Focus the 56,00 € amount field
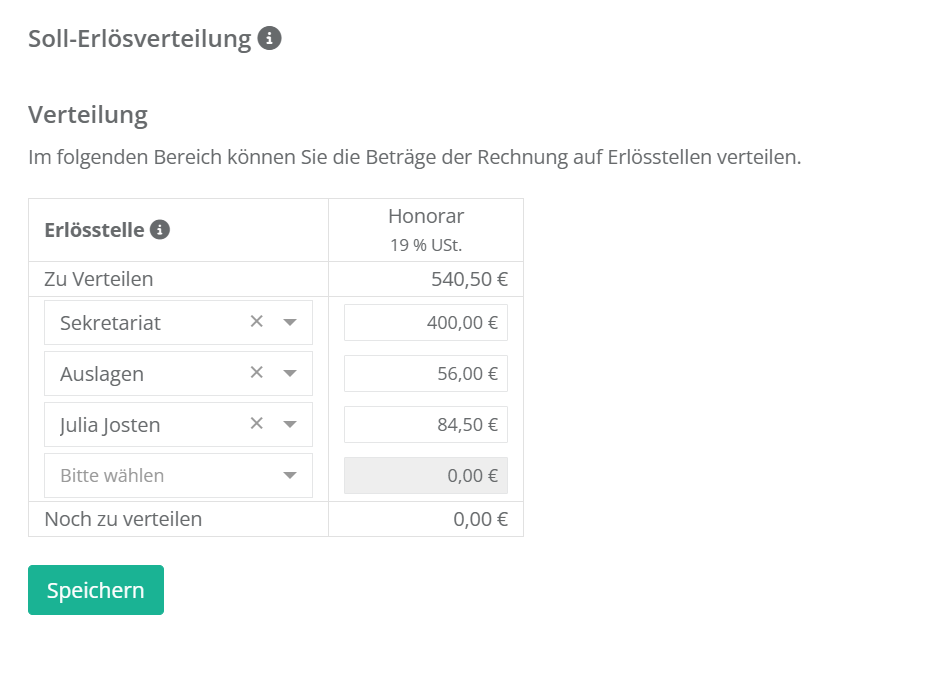 tap(425, 374)
